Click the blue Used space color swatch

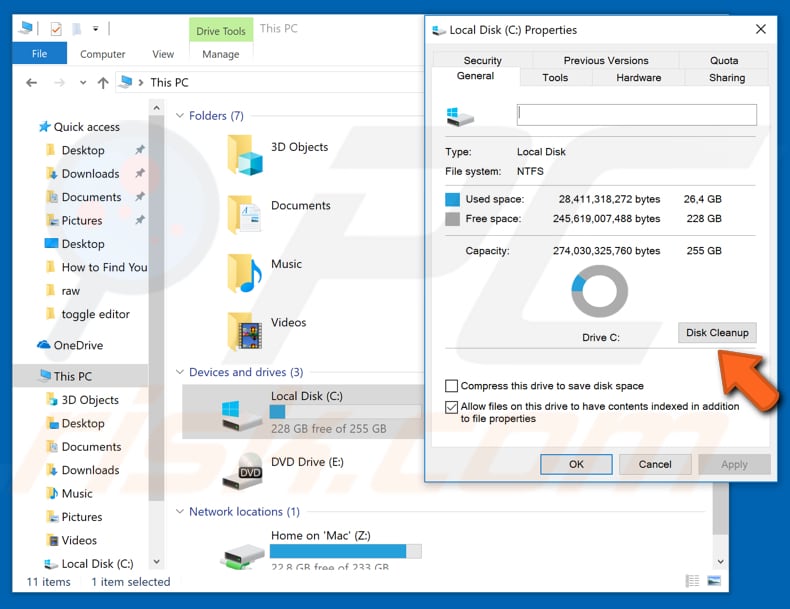tap(452, 199)
